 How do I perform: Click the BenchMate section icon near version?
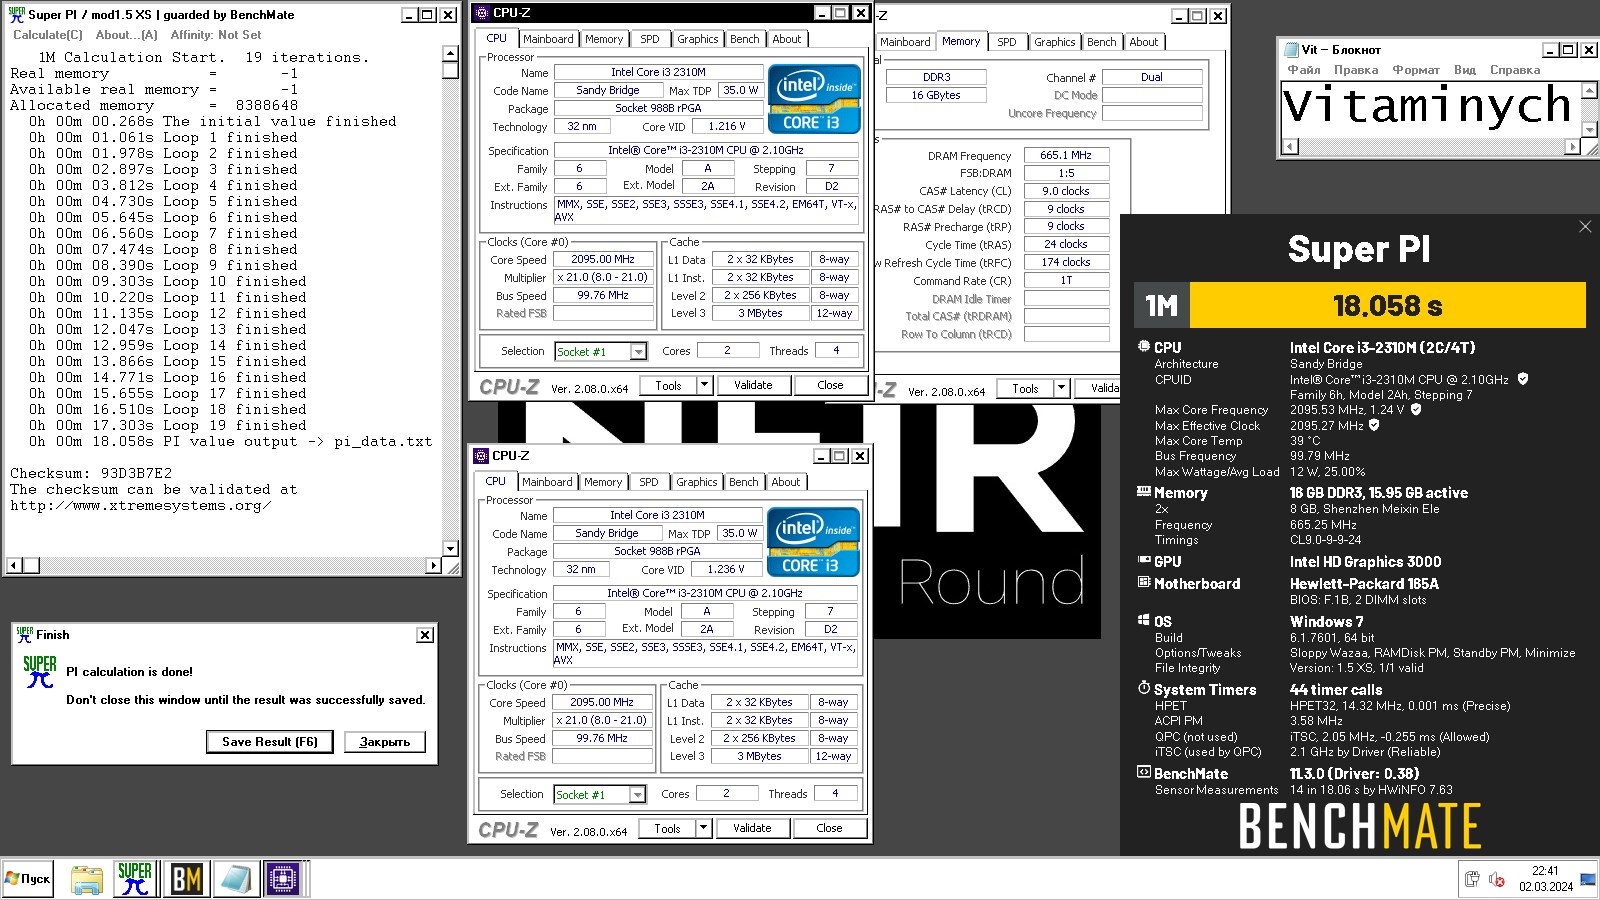coord(1144,772)
